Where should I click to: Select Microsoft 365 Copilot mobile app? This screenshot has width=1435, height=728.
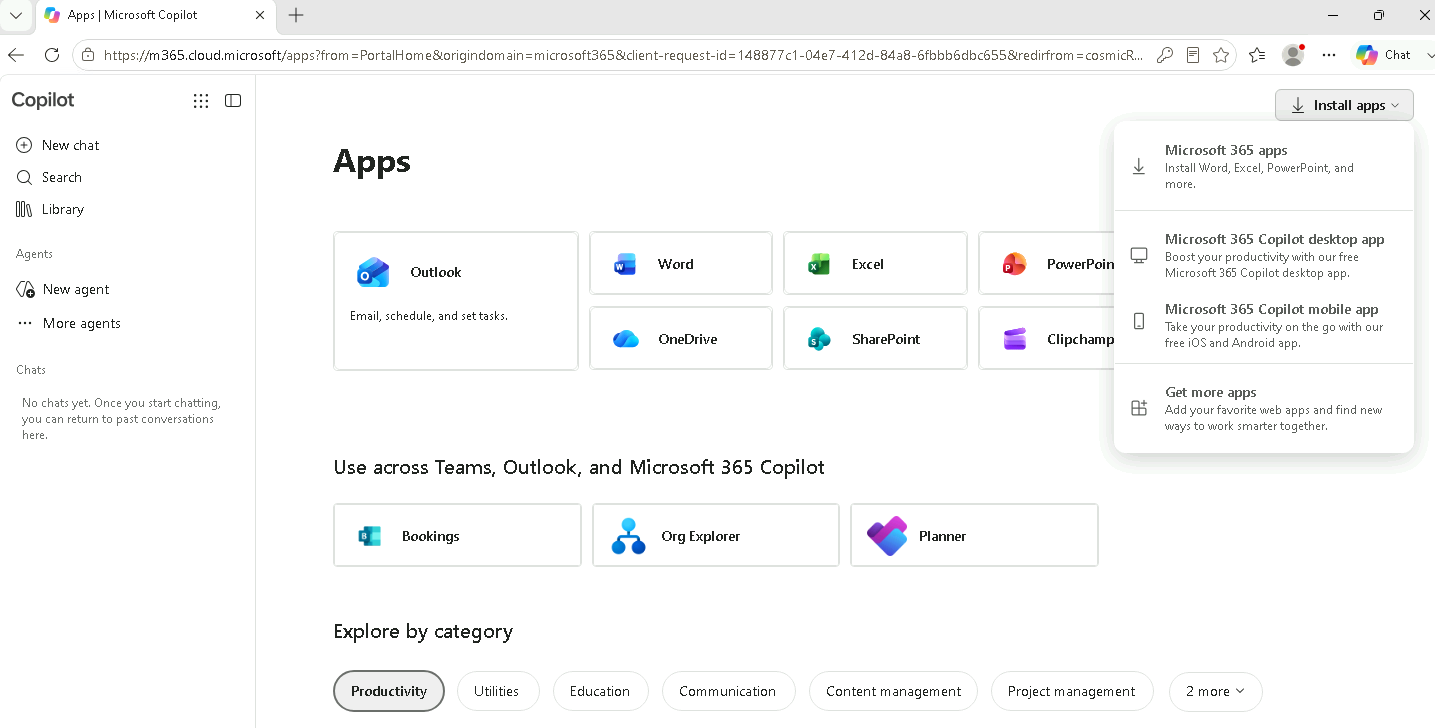tap(1264, 325)
